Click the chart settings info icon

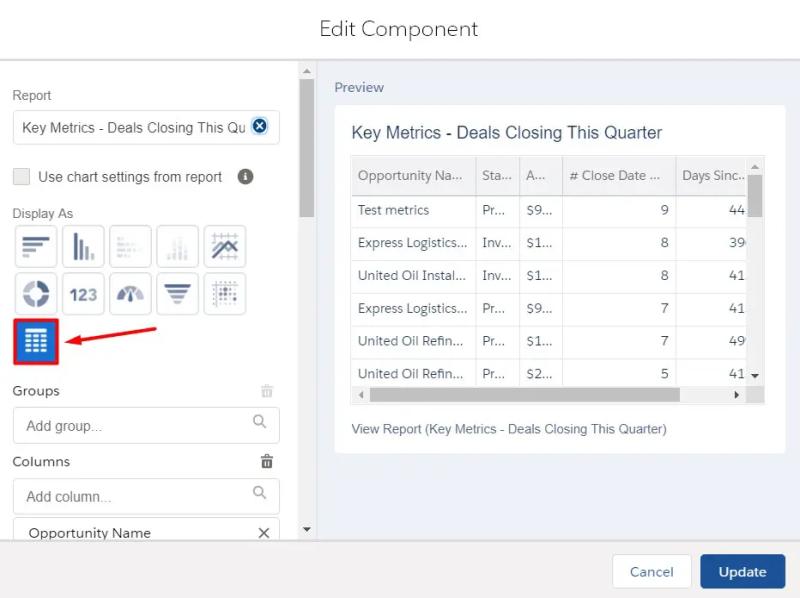tap(245, 177)
